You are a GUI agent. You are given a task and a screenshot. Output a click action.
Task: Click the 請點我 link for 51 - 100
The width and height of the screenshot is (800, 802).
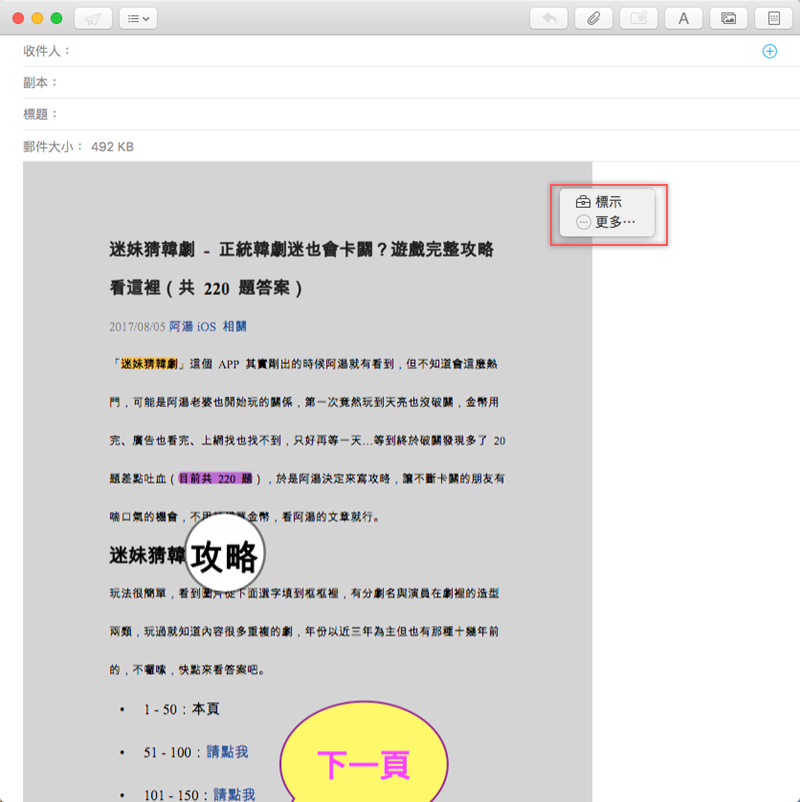[x=228, y=752]
